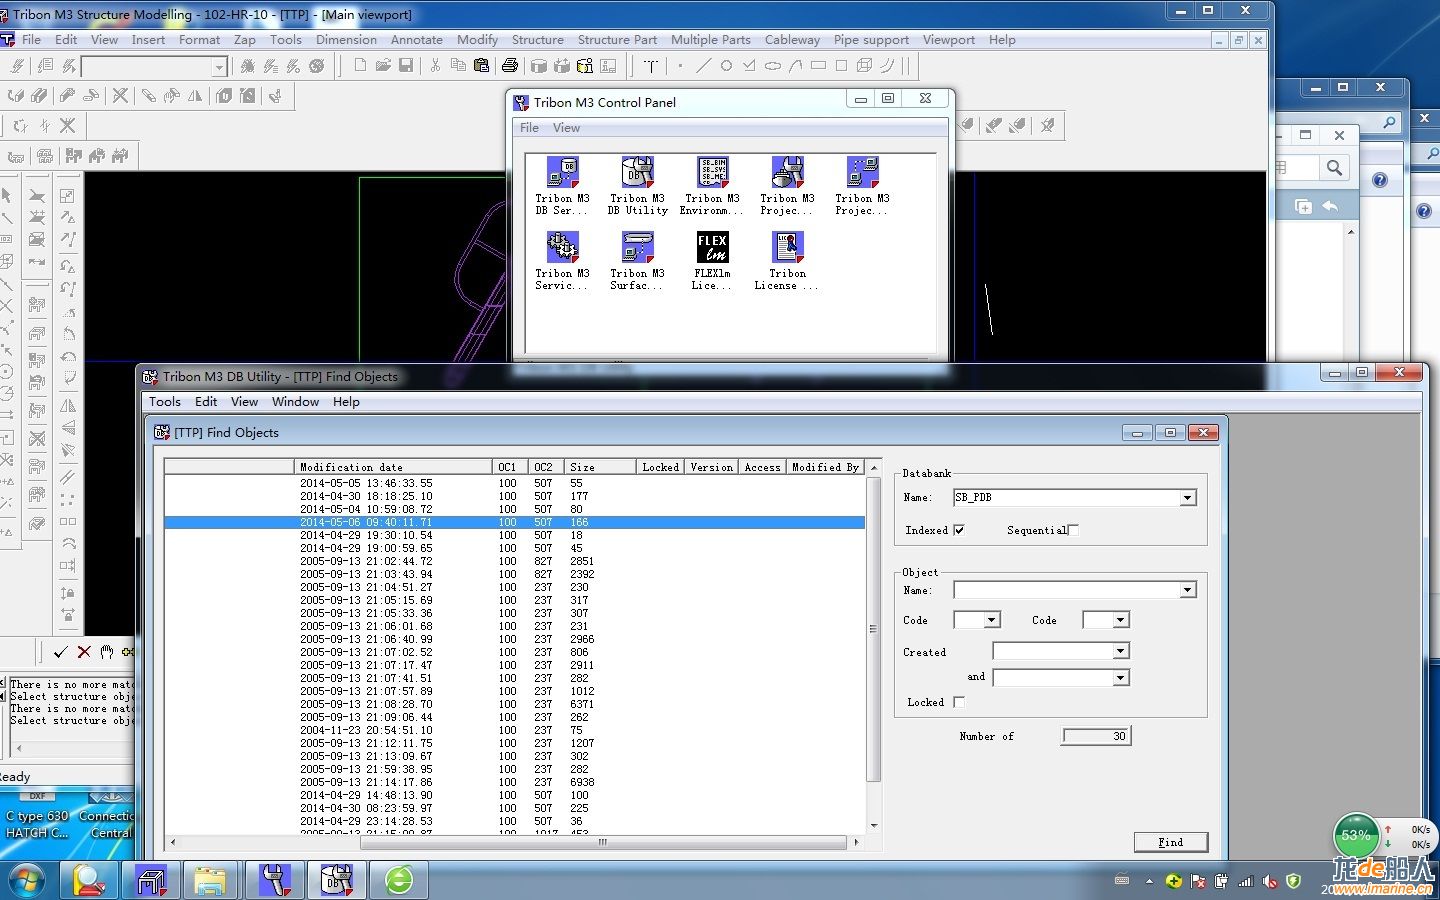This screenshot has width=1440, height=900.
Task: Click the OC1 column header
Action: 510,467
